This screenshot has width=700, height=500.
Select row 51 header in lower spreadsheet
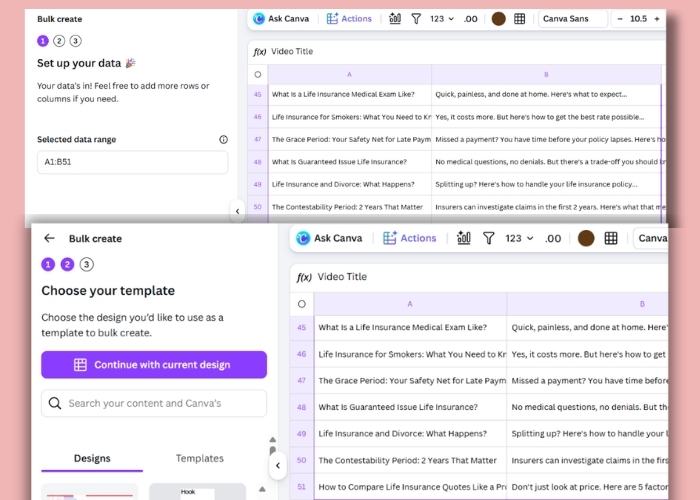[x=302, y=487]
